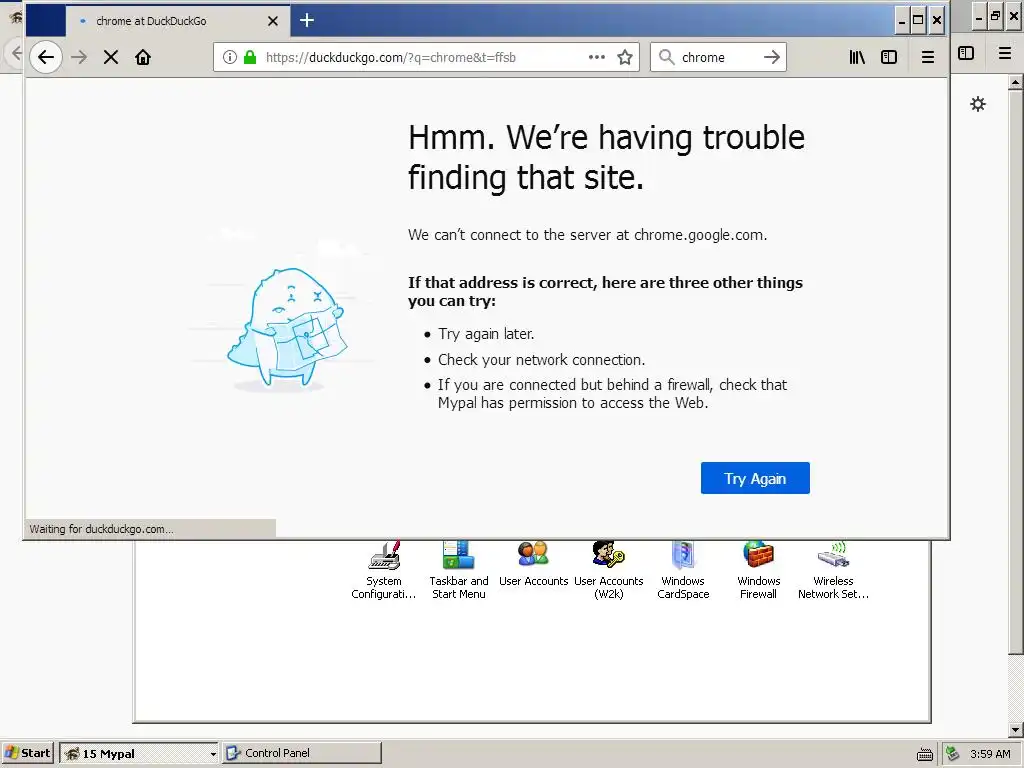Submit search with the arrow in search box
1024x768 pixels.
[771, 57]
